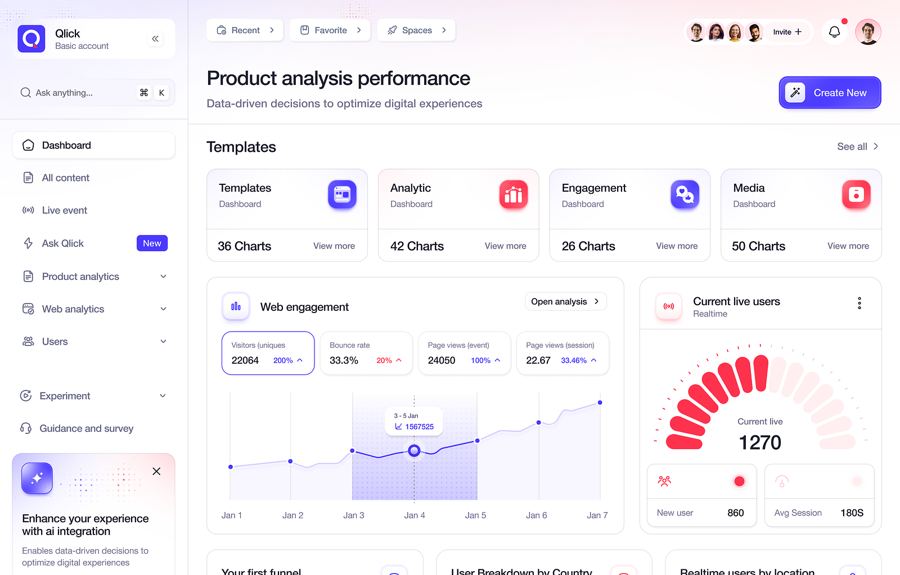The height and width of the screenshot is (575, 900).
Task: Click the Dashboard home icon in sidebar
Action: point(28,145)
